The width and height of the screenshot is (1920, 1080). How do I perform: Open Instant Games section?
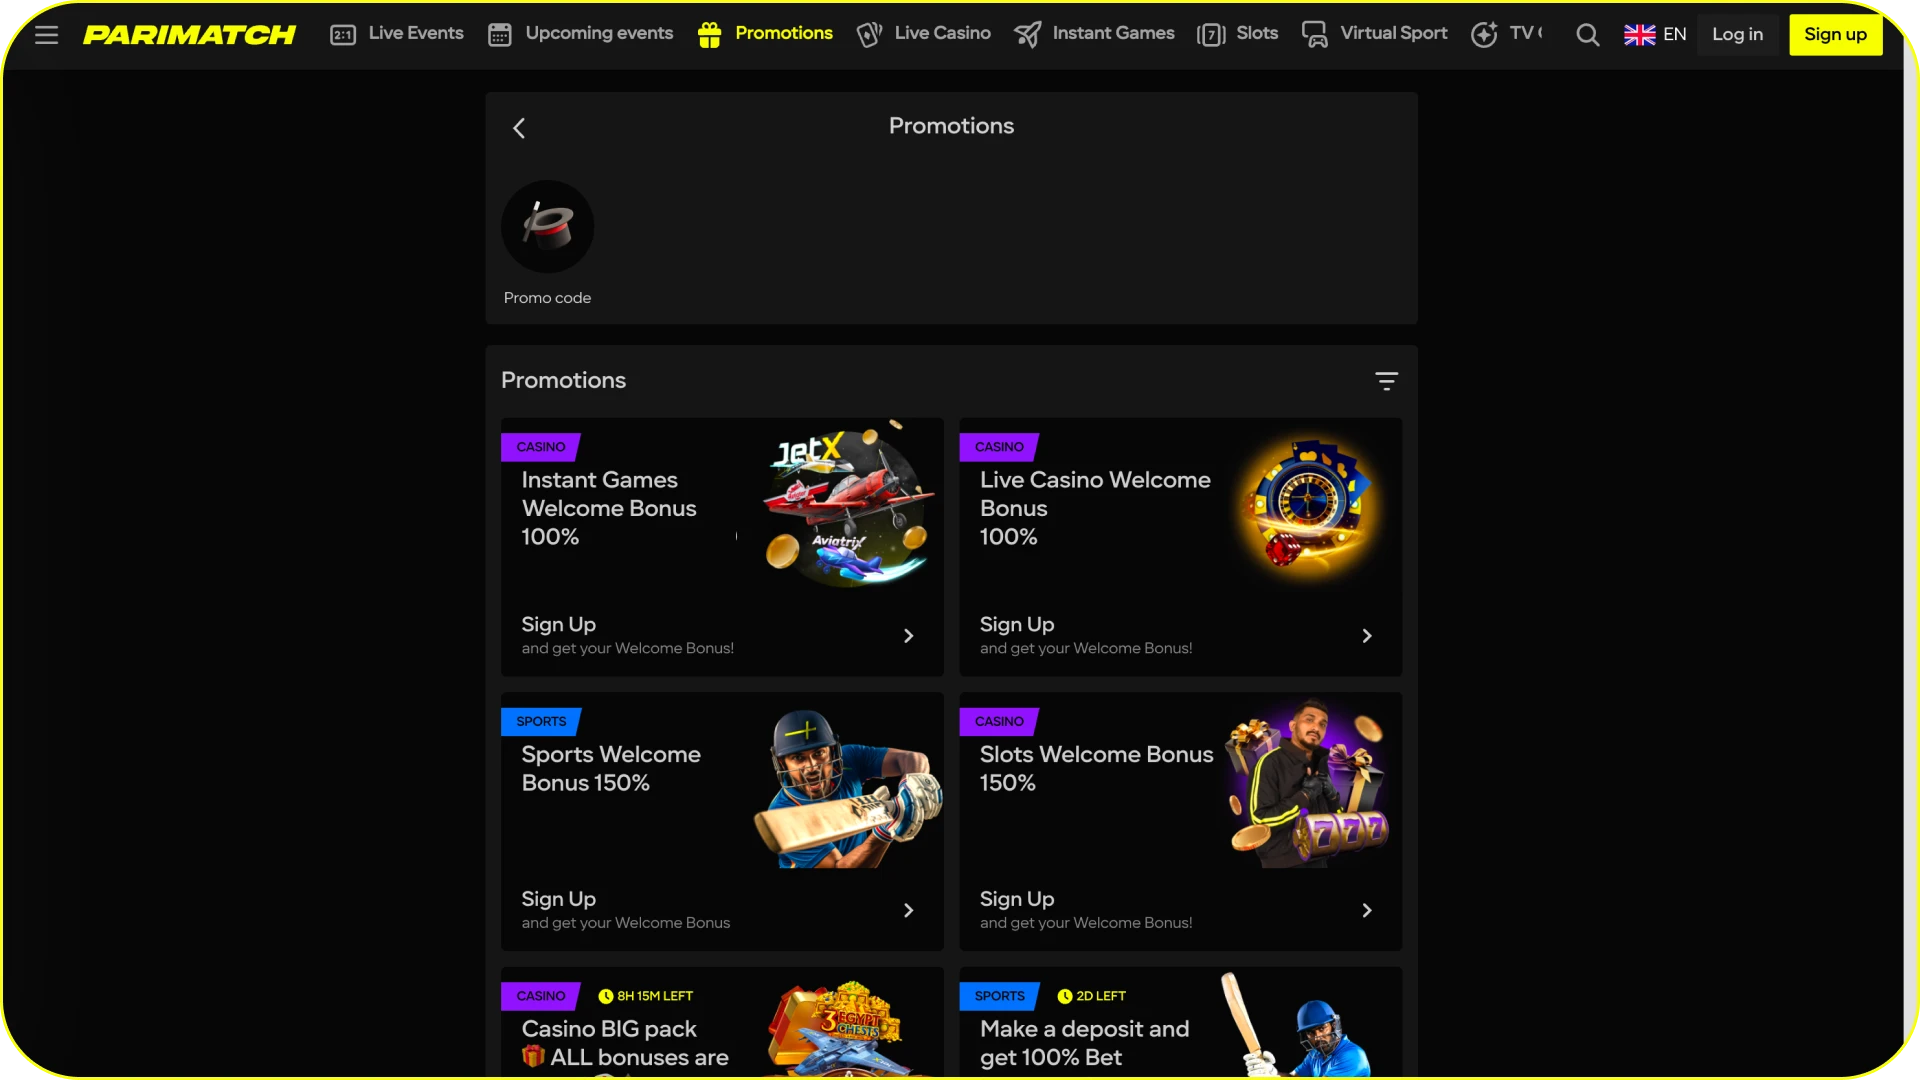click(1113, 33)
